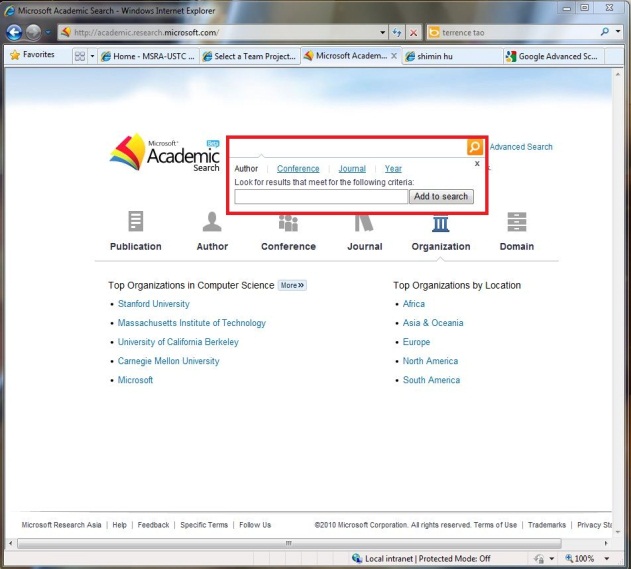Open the Stanford University link
The height and width of the screenshot is (569, 631).
point(153,304)
